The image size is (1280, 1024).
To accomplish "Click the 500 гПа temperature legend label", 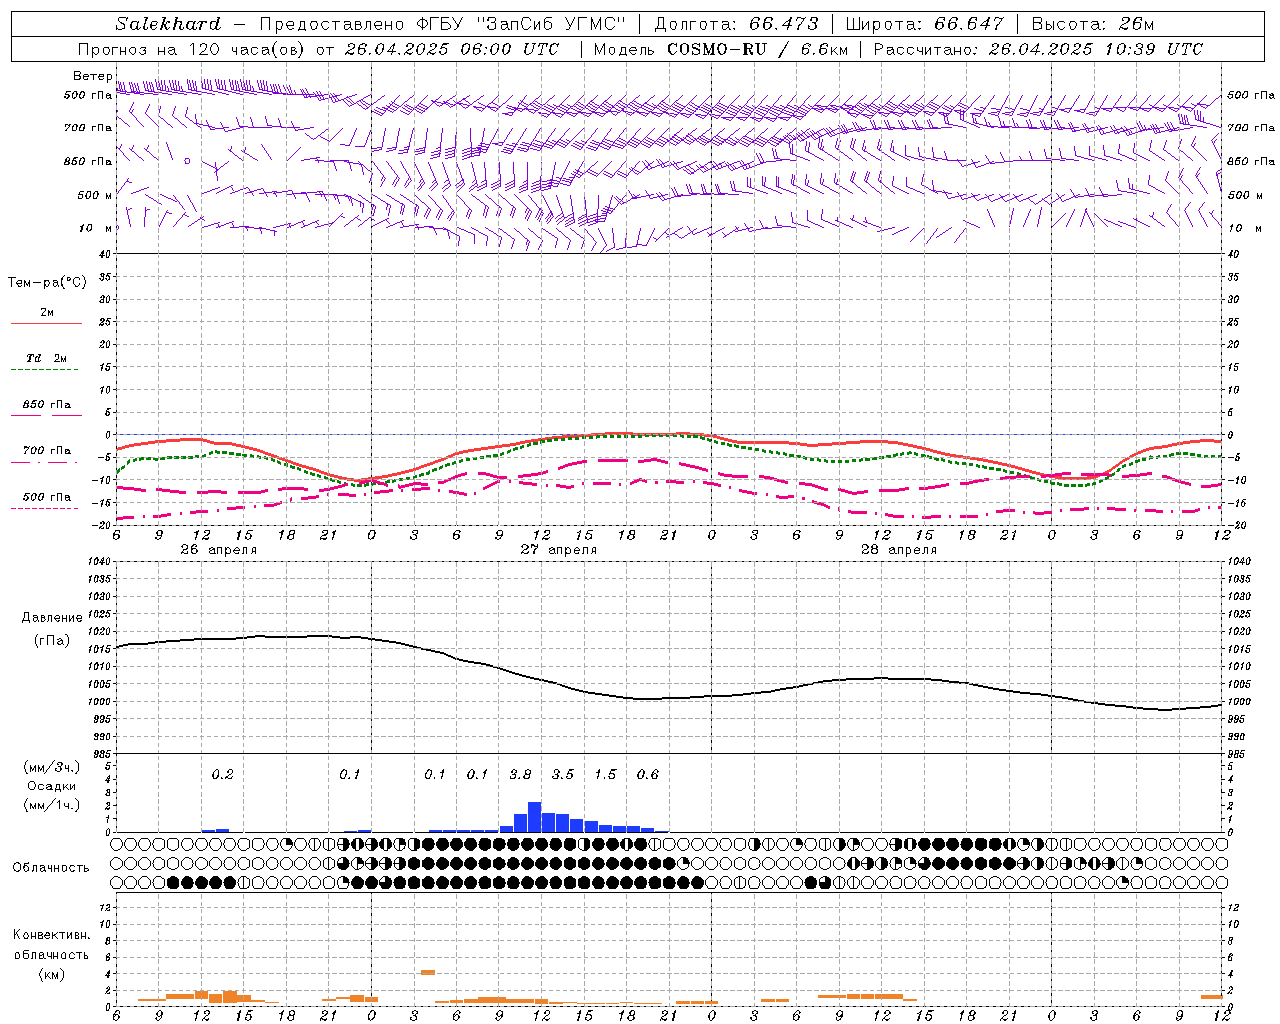I will click(x=47, y=497).
